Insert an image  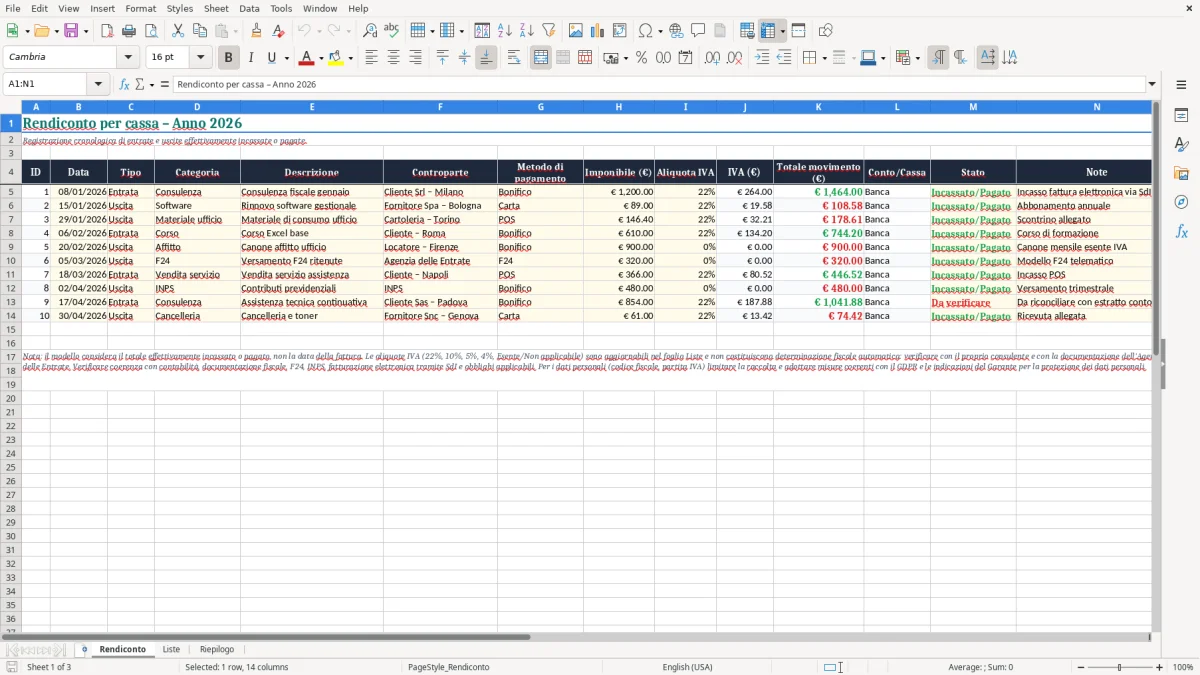tap(576, 31)
